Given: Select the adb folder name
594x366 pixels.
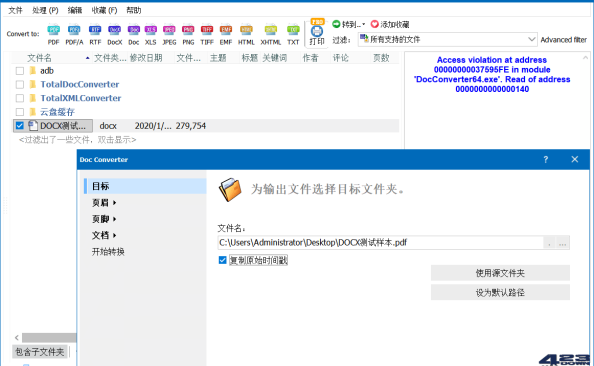Looking at the screenshot, I should (47, 71).
